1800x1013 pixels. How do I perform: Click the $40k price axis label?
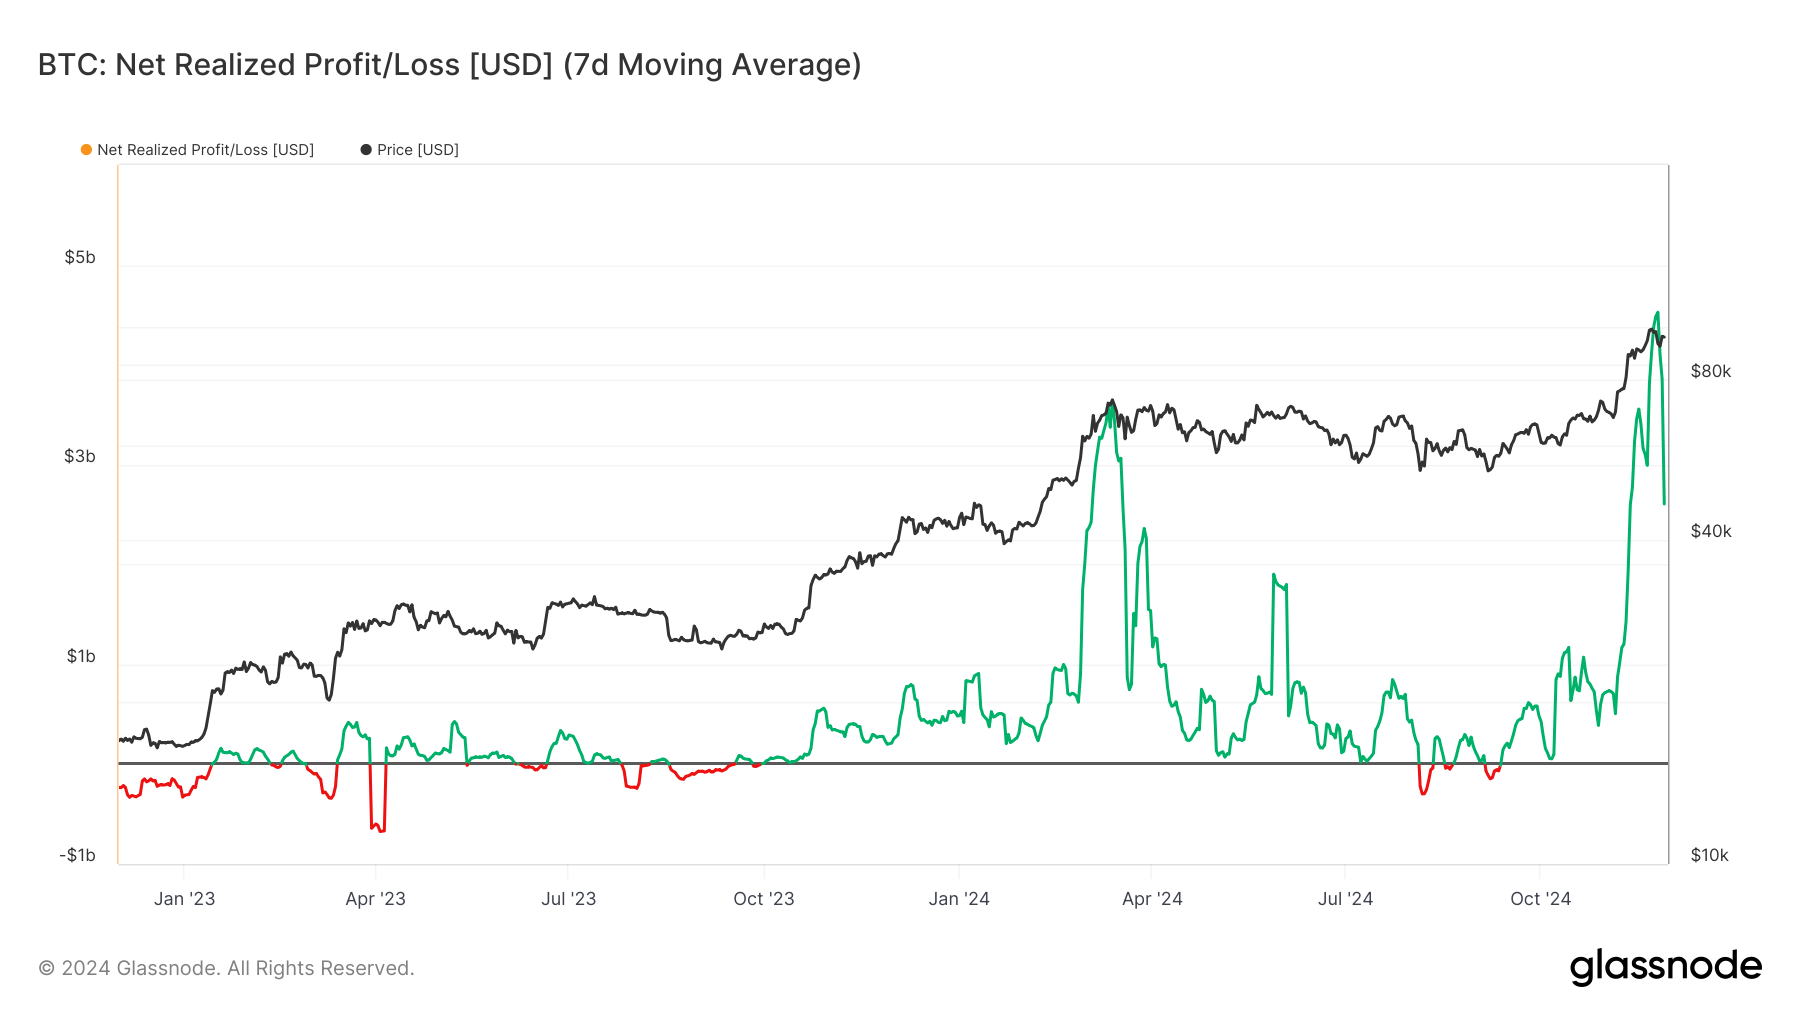tap(1710, 531)
